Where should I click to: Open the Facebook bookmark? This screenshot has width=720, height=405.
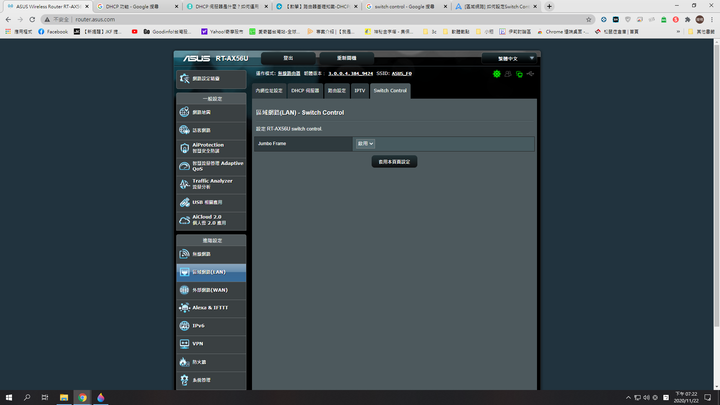click(53, 32)
